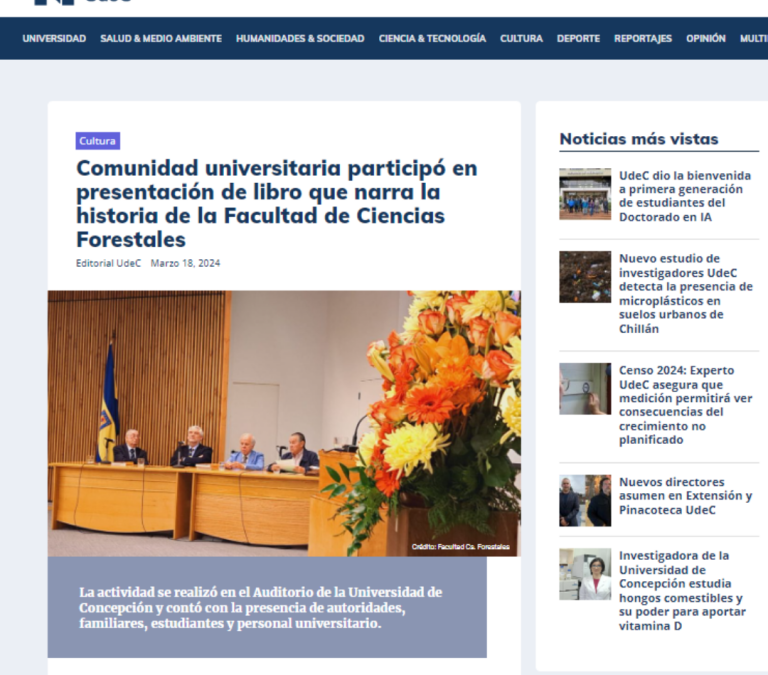768x675 pixels.
Task: Open news about Doctorado en IA students
Action: pos(685,196)
